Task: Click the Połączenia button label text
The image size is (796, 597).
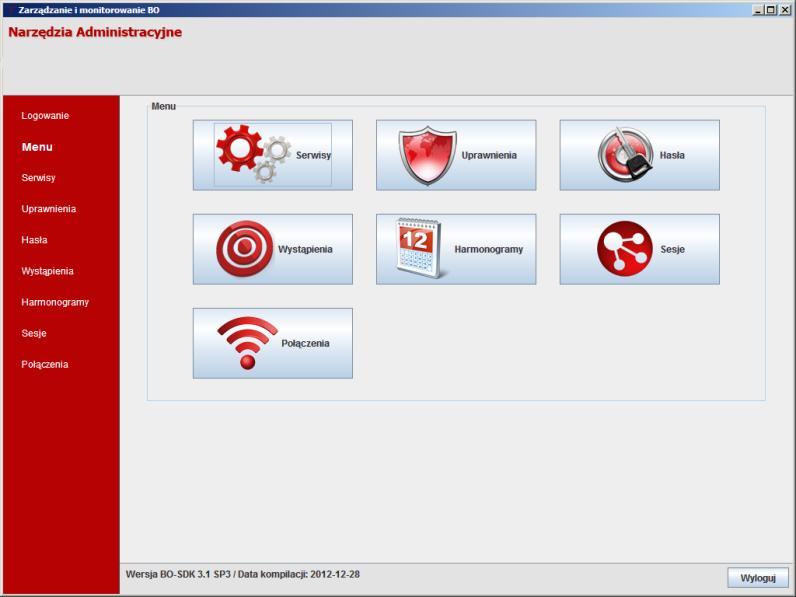Action: [x=305, y=343]
